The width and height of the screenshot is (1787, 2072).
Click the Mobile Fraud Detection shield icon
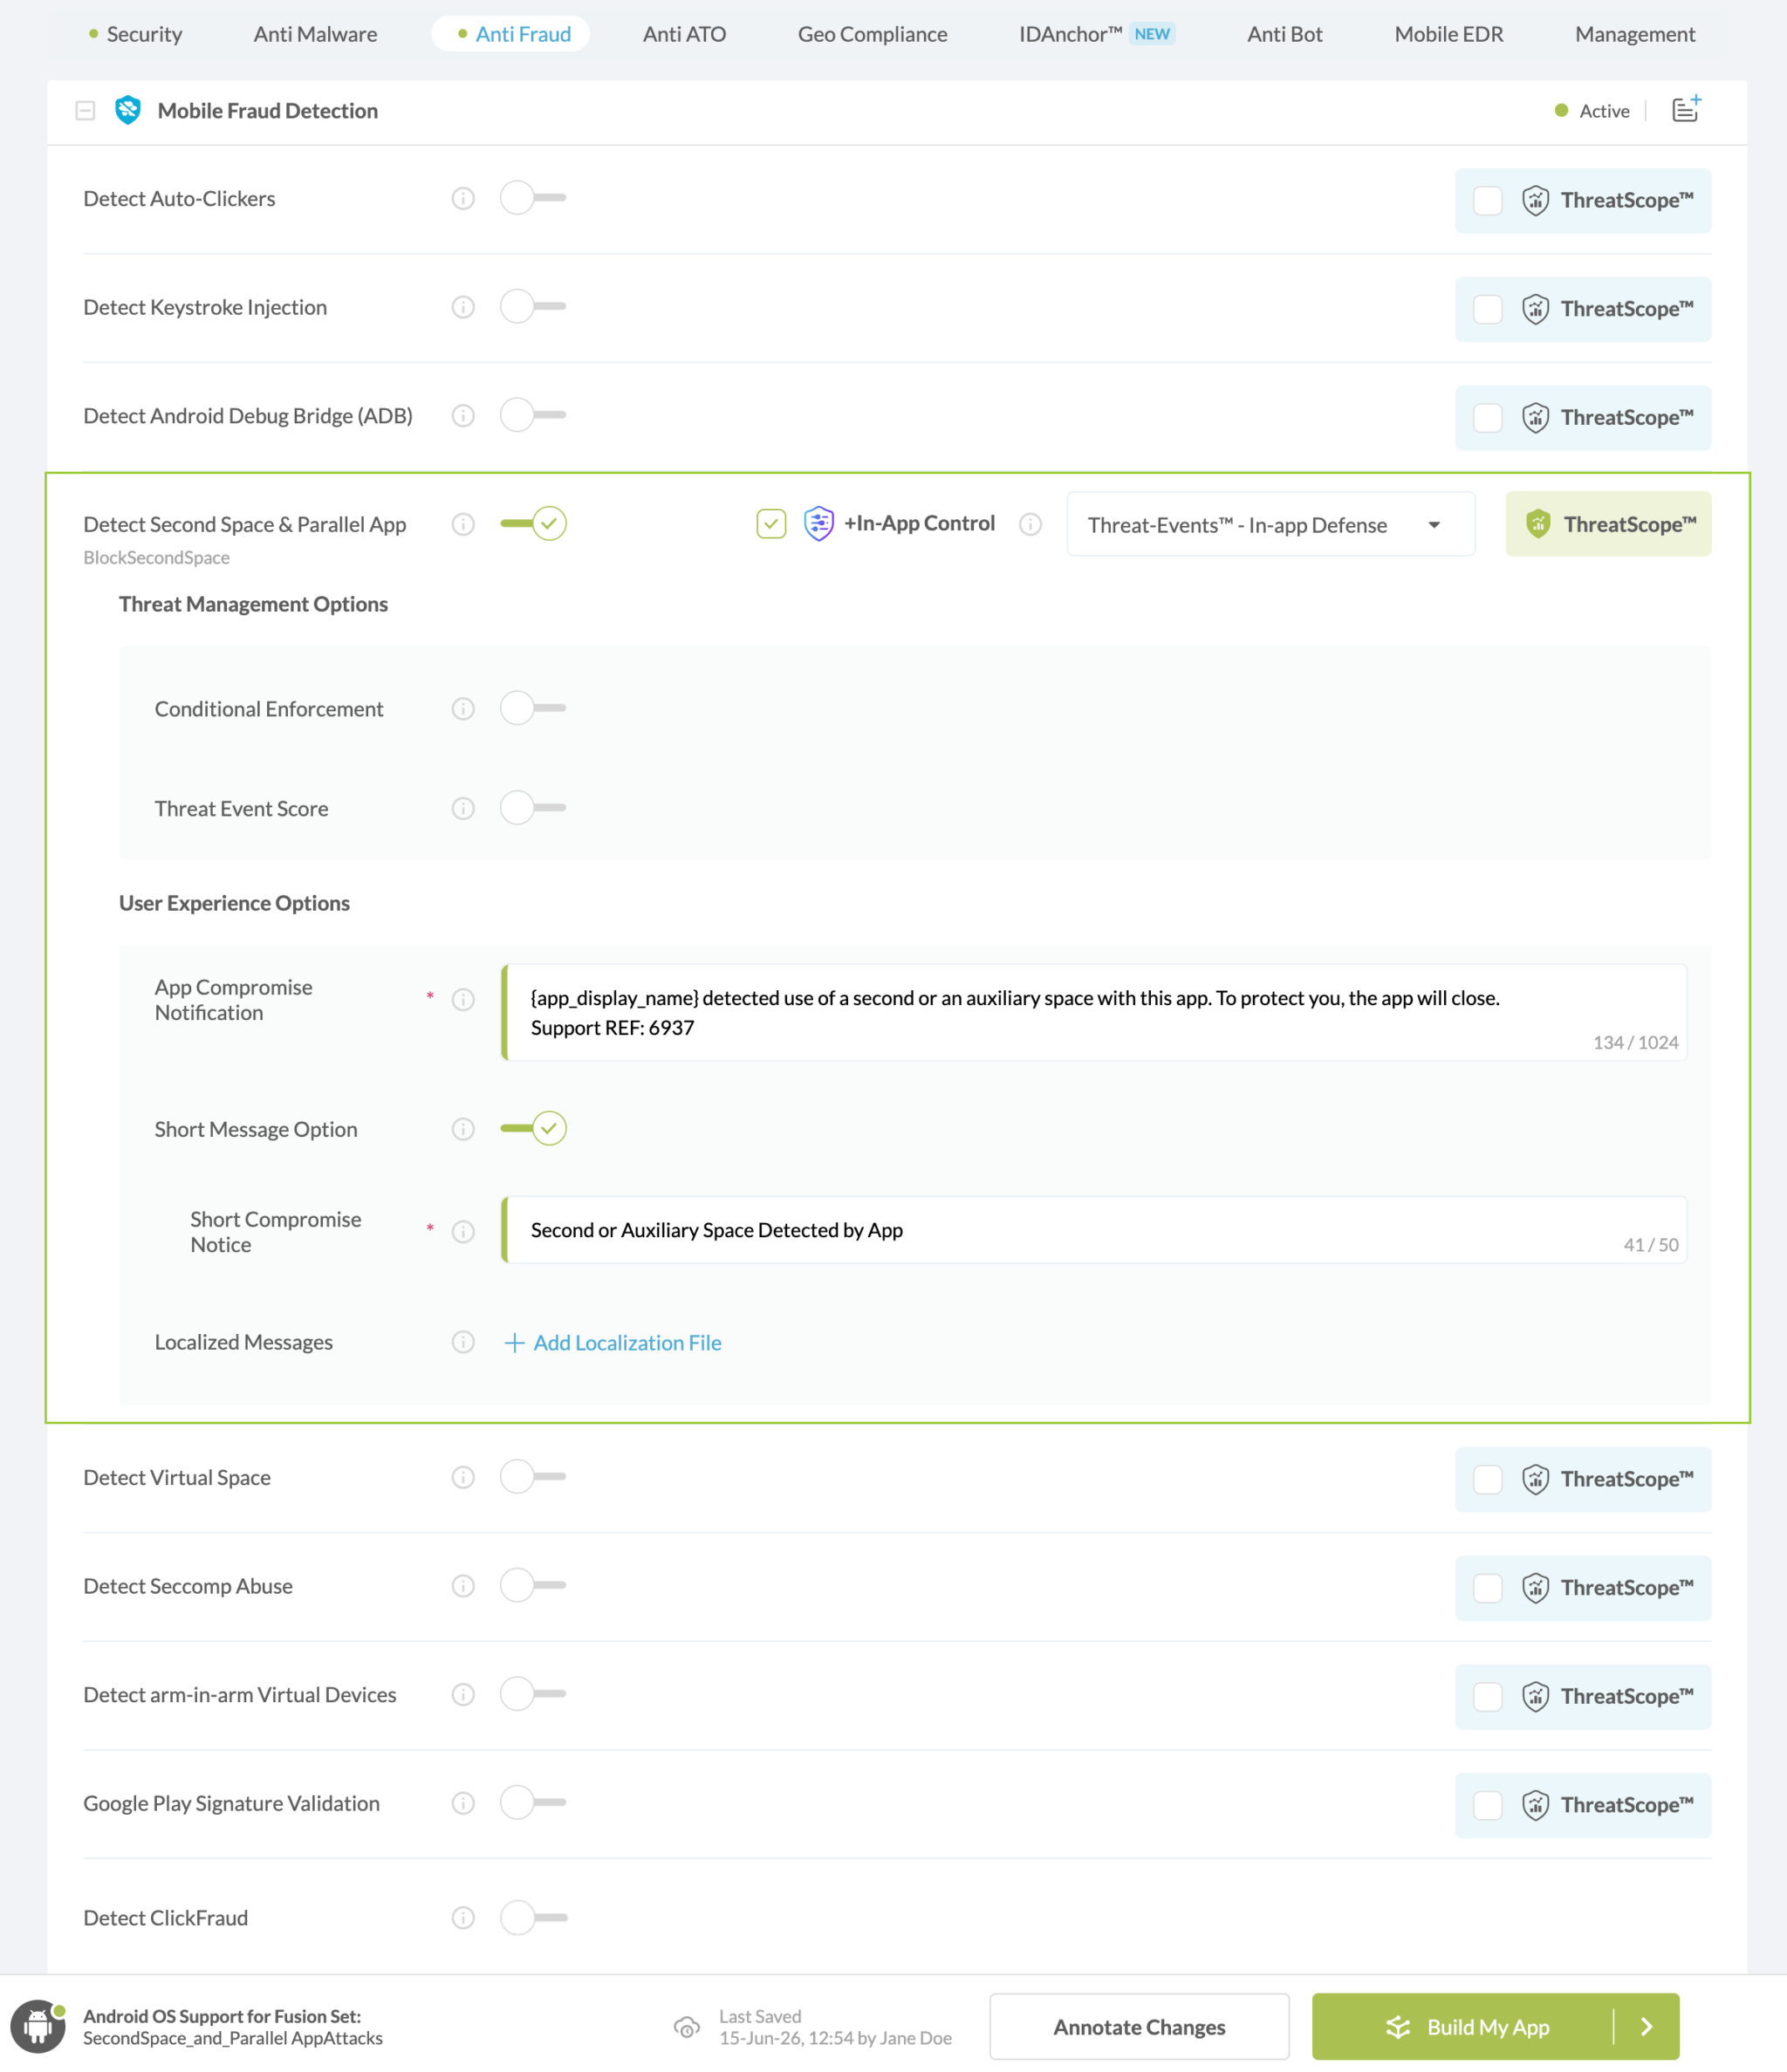pyautogui.click(x=128, y=110)
